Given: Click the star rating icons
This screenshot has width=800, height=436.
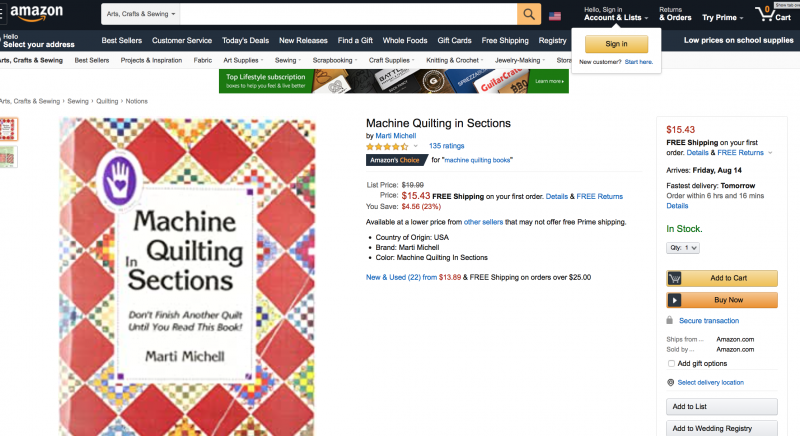Looking at the screenshot, I should pyautogui.click(x=387, y=146).
